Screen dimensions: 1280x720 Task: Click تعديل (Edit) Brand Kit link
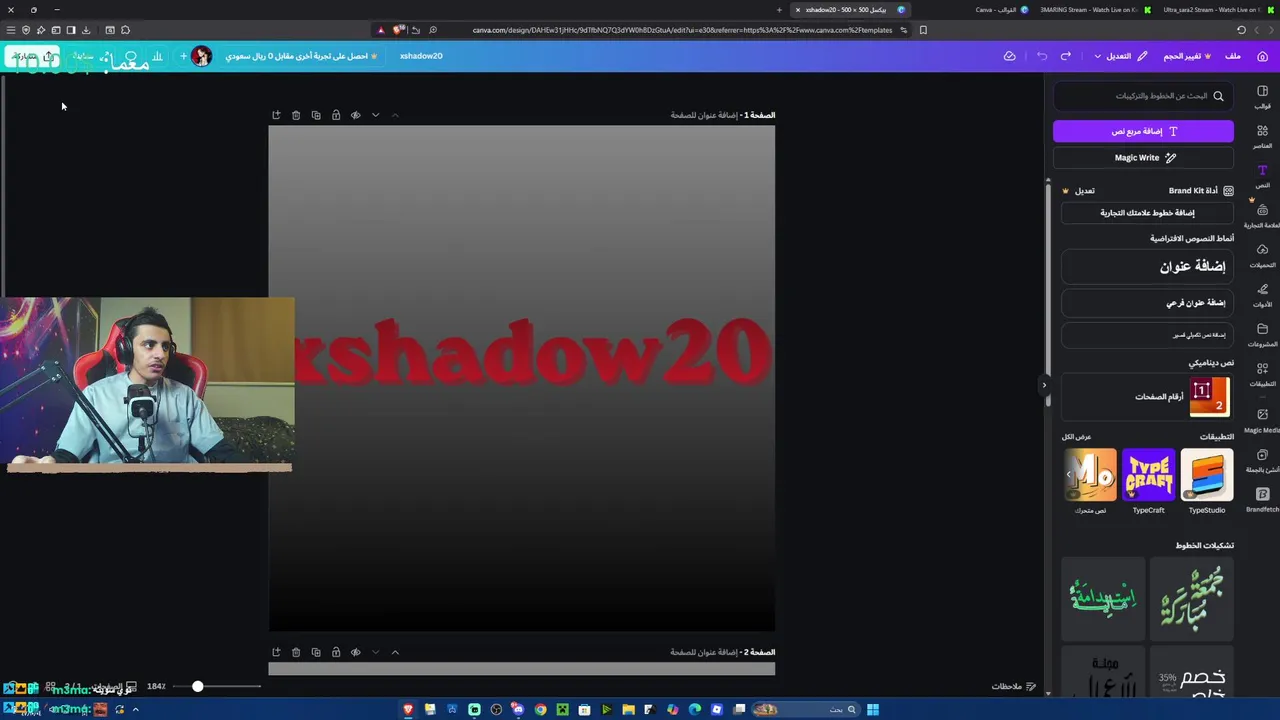(x=1084, y=190)
